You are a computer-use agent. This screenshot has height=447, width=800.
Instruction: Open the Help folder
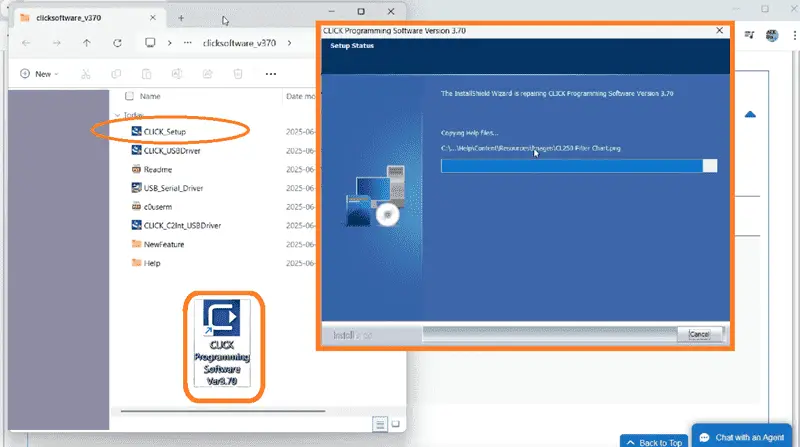coord(152,263)
